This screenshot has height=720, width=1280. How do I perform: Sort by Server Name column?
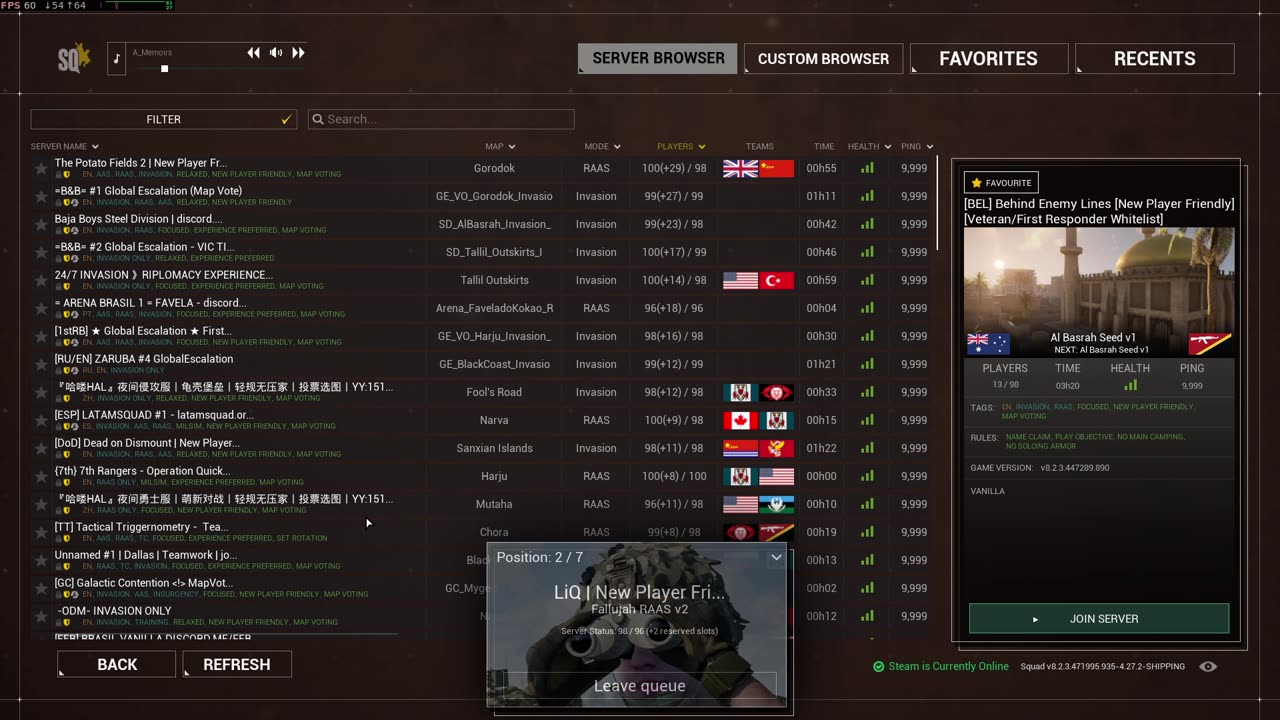tap(65, 146)
